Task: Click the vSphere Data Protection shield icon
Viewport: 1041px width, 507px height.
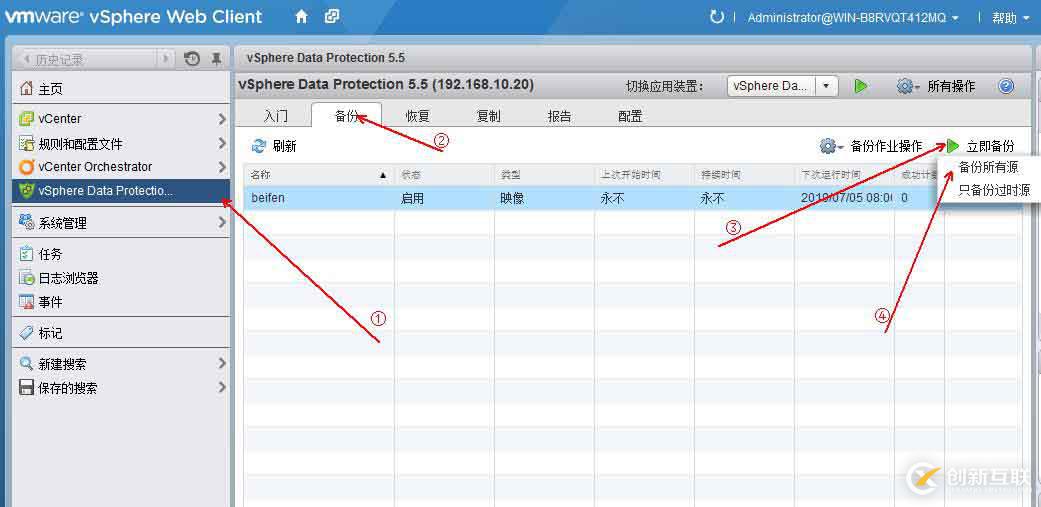Action: (x=26, y=191)
